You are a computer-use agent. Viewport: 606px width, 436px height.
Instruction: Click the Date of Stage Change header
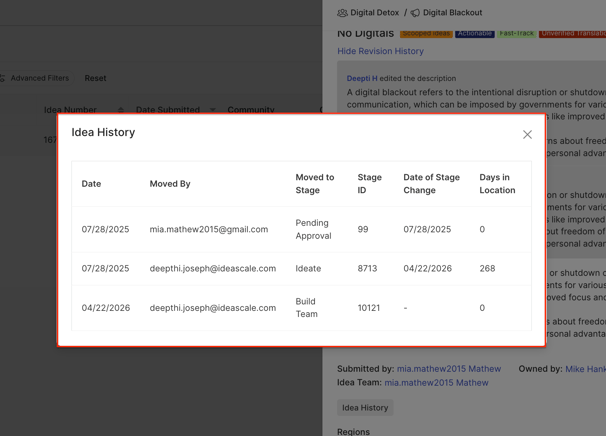(x=431, y=184)
